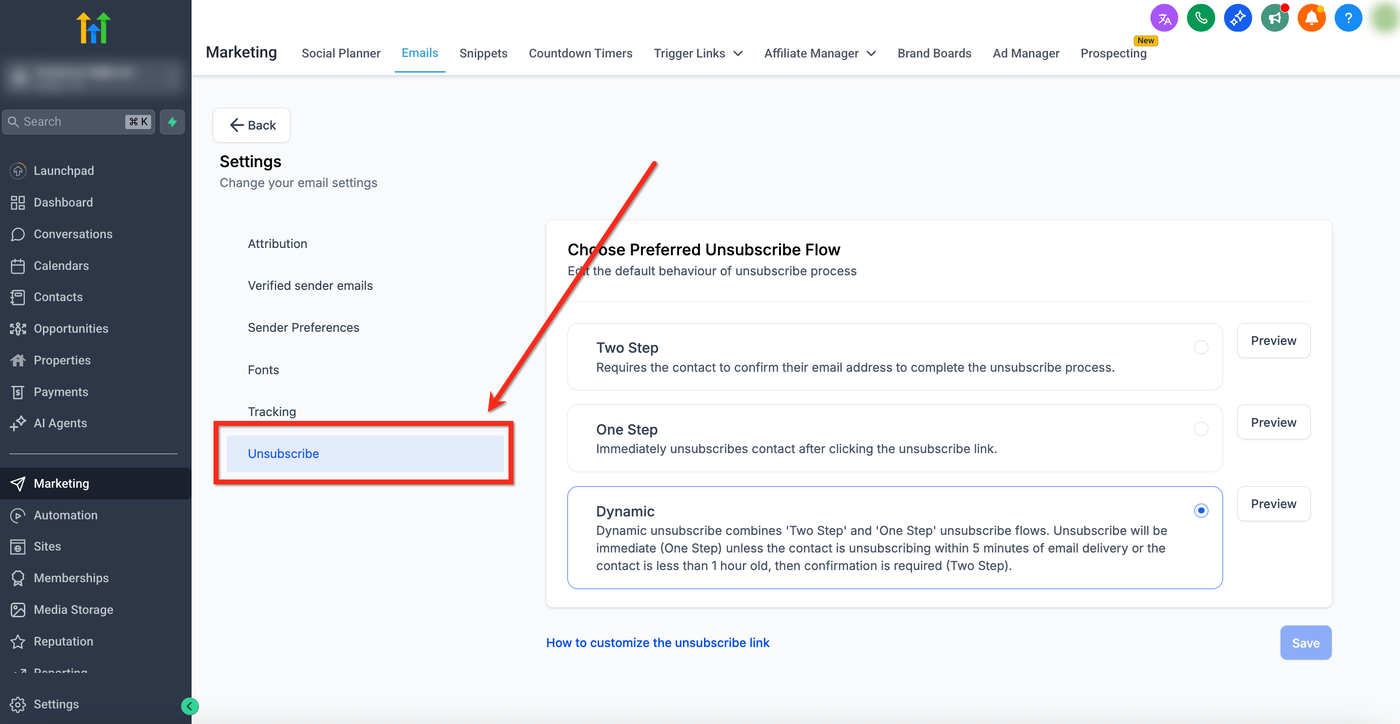Click the Conversations chat bubble icon
Viewport: 1400px width, 724px height.
pyautogui.click(x=18, y=234)
